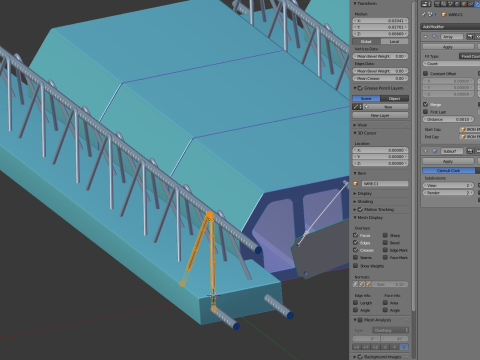480x360 pixels.
Task: Enable the Show Weights checkbox
Action: coord(356,266)
